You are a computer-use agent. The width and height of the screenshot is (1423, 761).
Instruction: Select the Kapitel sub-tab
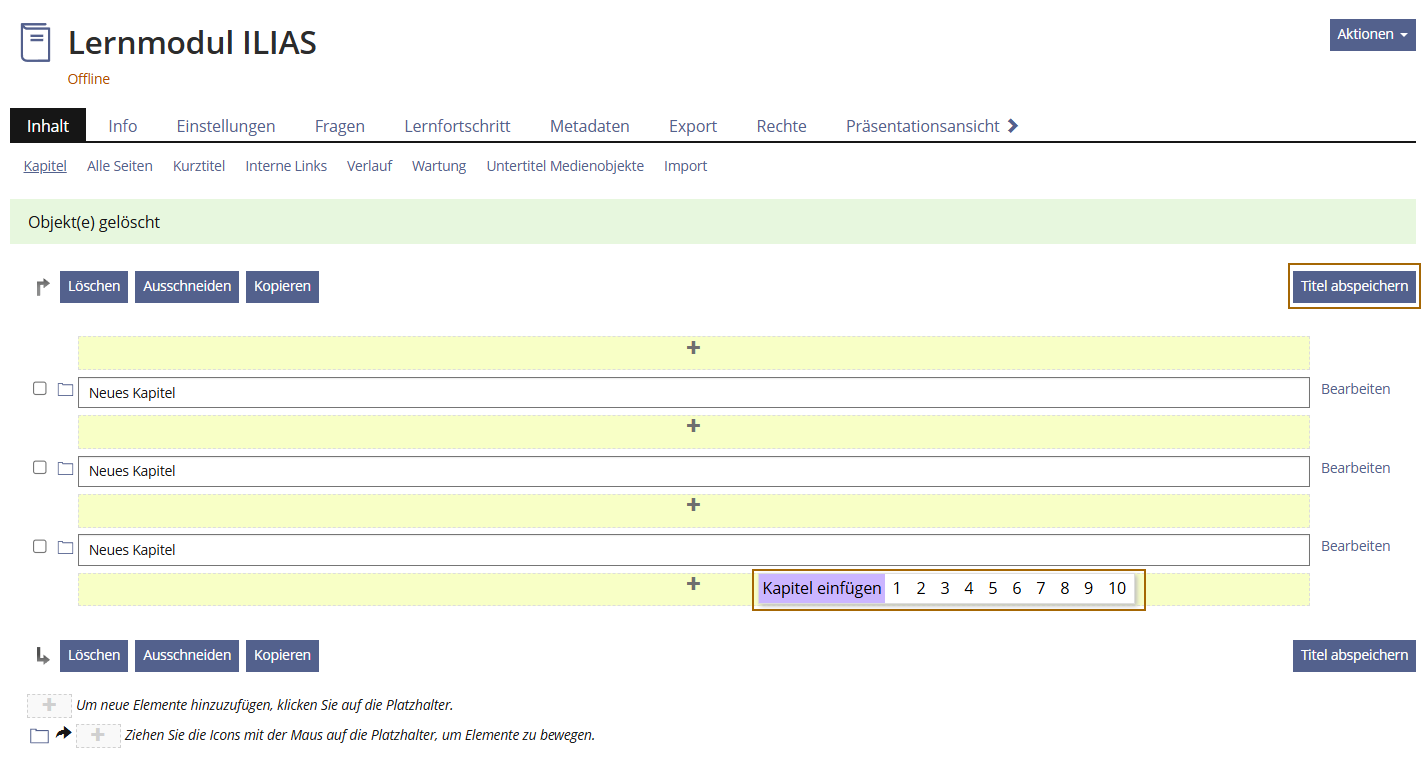pos(45,166)
